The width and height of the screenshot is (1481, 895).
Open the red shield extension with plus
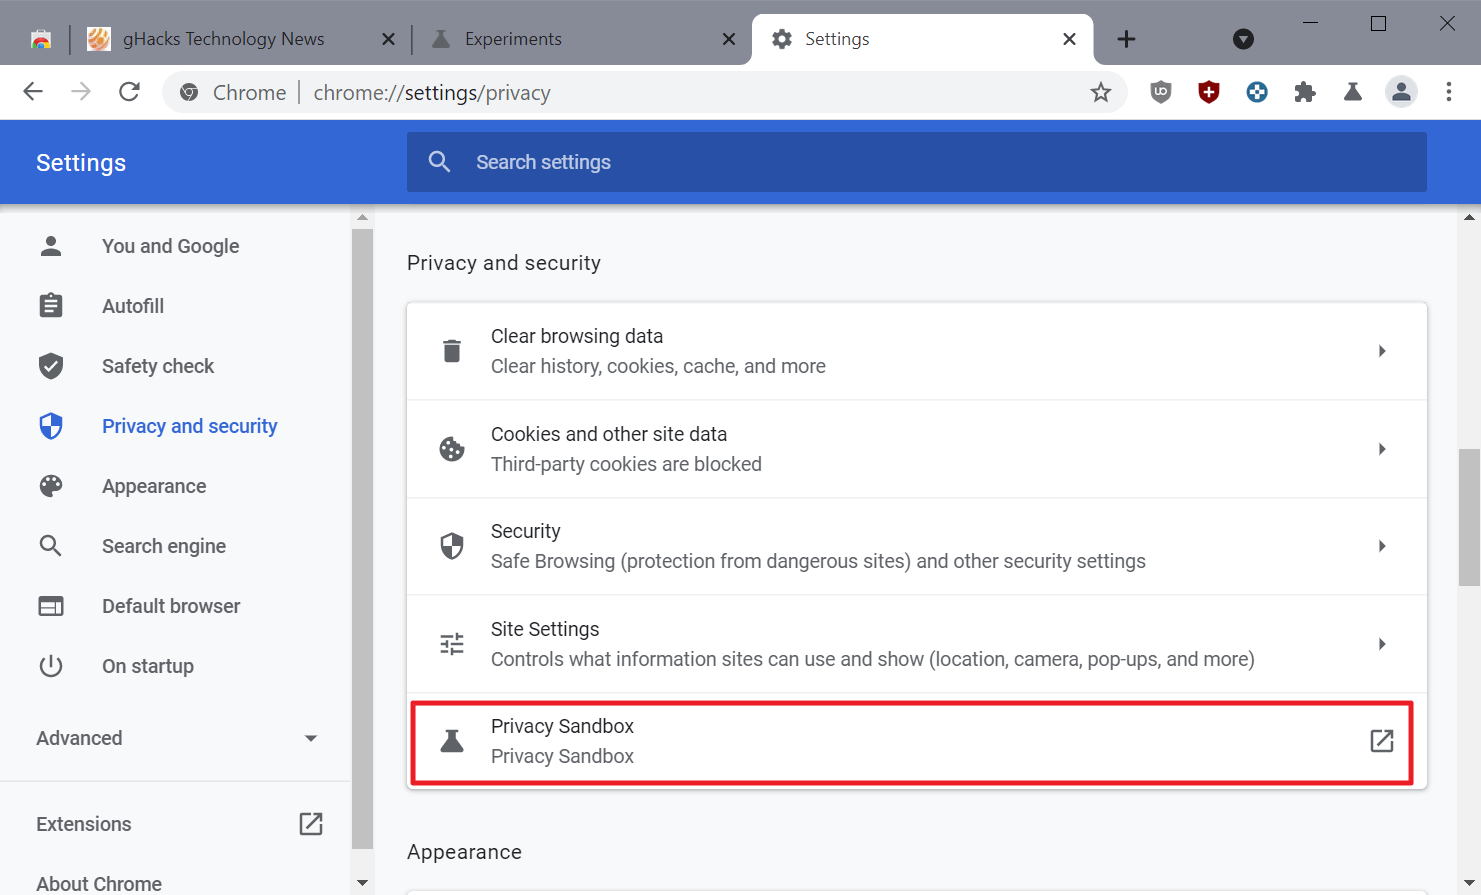point(1209,92)
